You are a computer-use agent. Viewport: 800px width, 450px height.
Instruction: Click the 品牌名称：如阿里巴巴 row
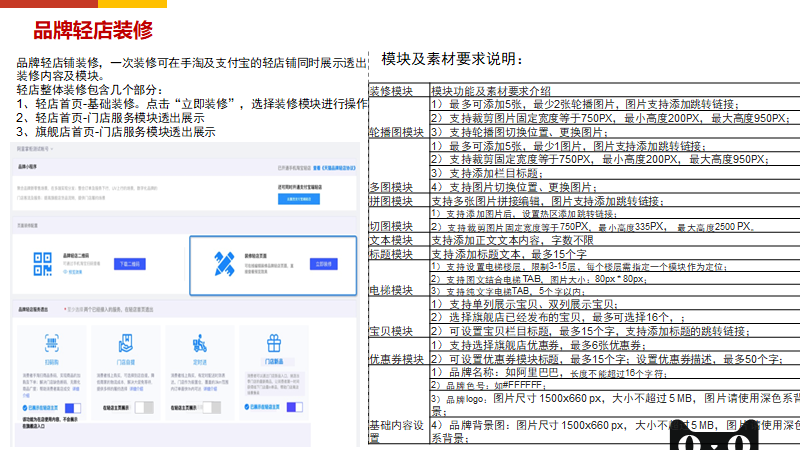(x=615, y=372)
